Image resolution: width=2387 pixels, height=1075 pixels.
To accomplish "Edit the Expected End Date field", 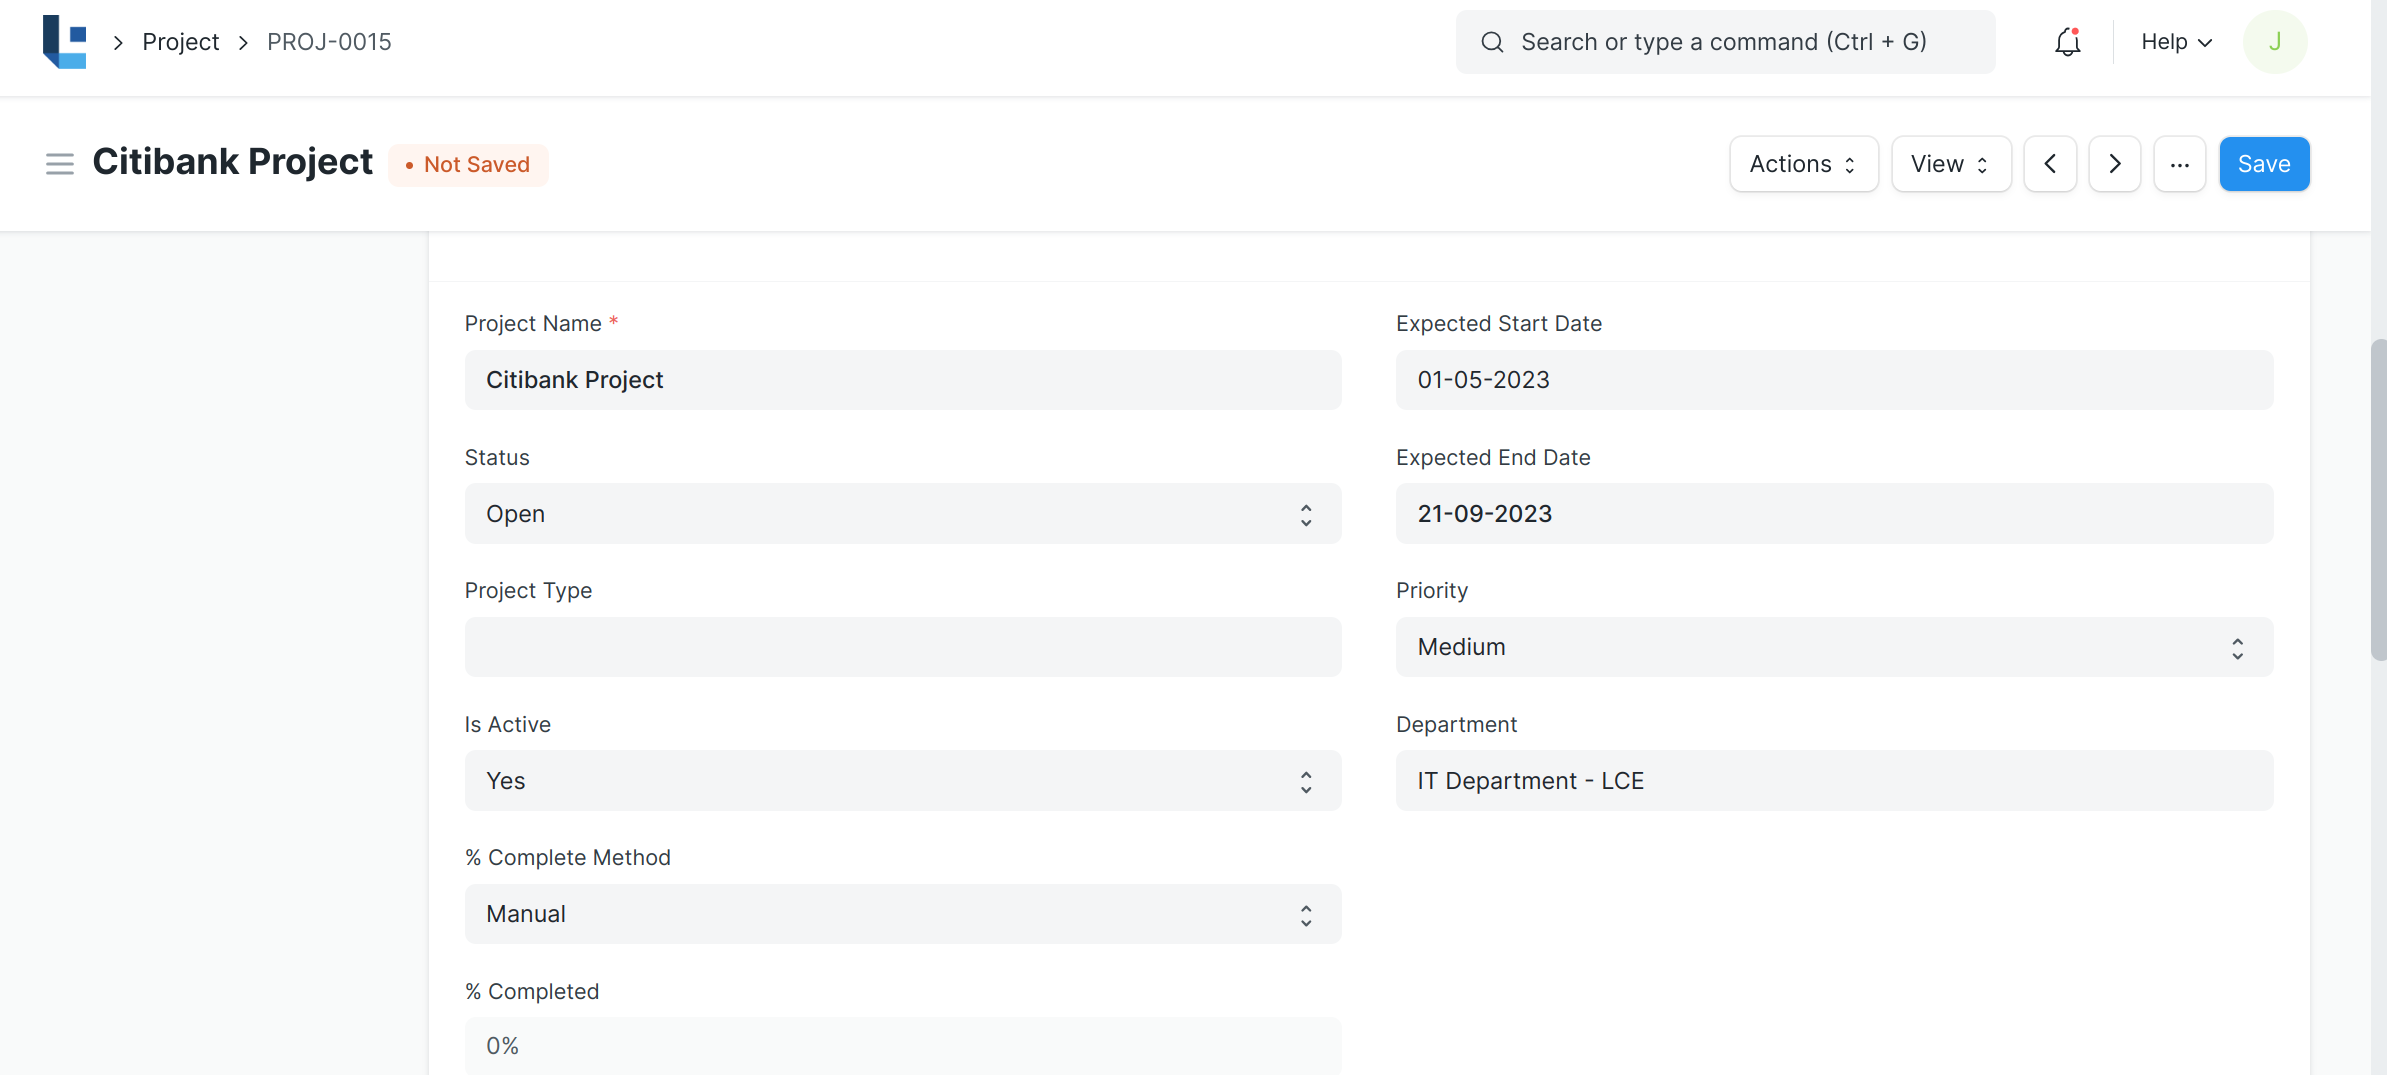I will coord(1833,514).
